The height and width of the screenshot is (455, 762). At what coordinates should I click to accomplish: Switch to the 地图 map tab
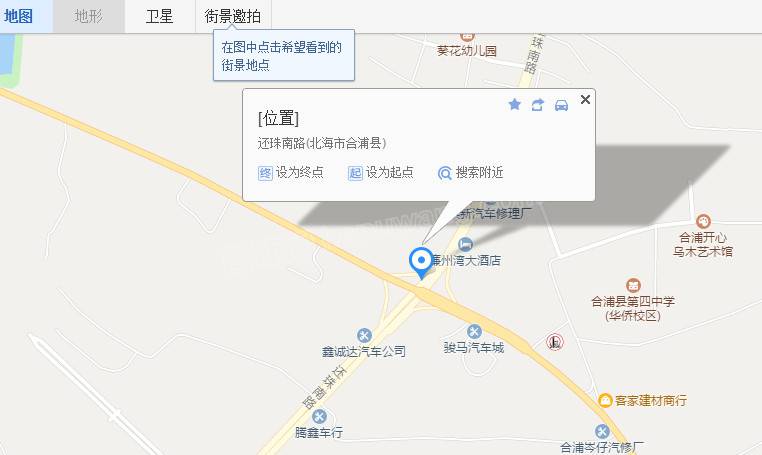19,17
